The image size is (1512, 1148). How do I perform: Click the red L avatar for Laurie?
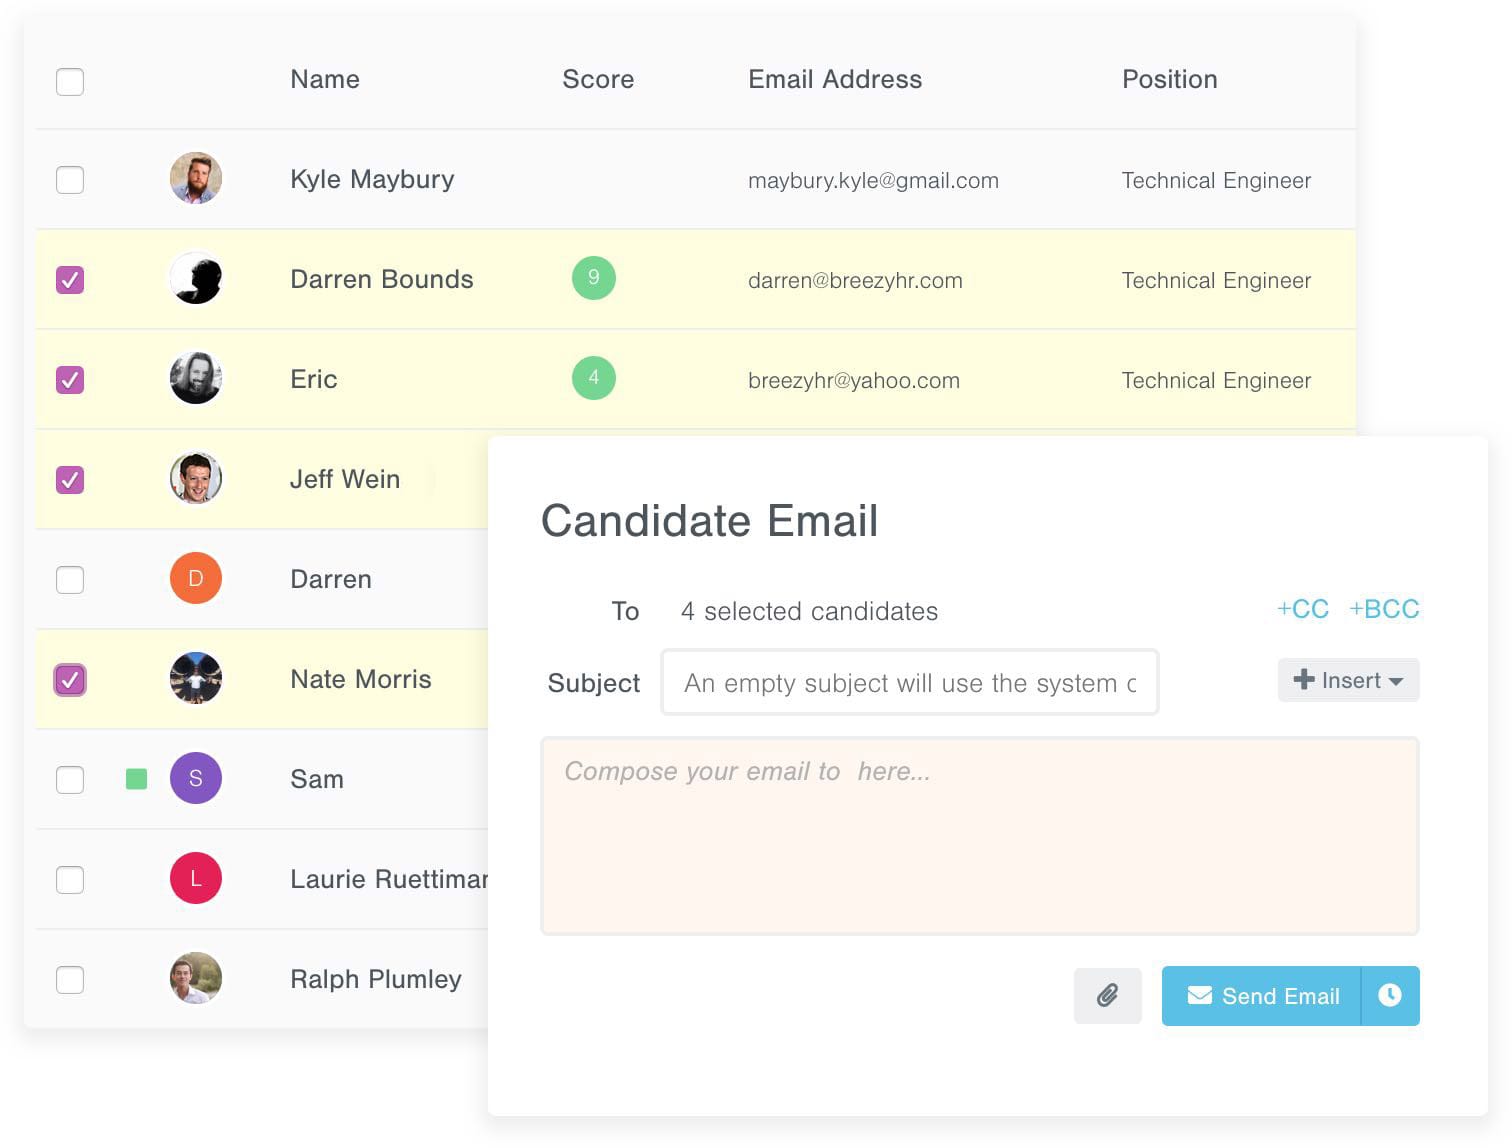pyautogui.click(x=196, y=879)
